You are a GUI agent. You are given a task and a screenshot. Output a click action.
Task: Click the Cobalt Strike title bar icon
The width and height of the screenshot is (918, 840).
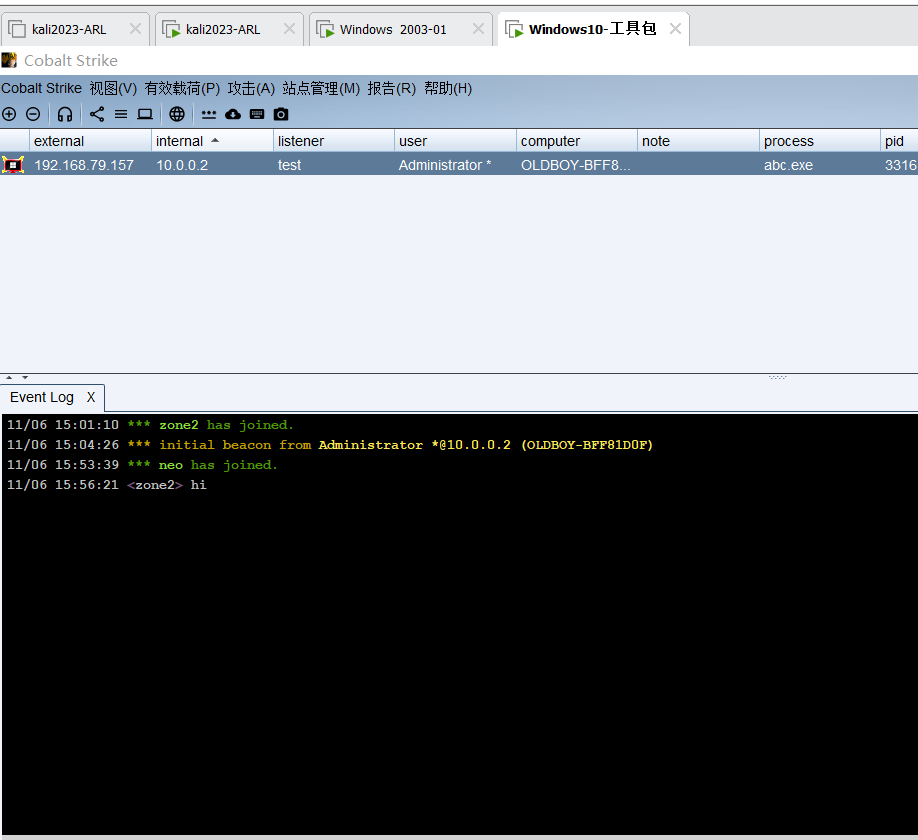9,60
